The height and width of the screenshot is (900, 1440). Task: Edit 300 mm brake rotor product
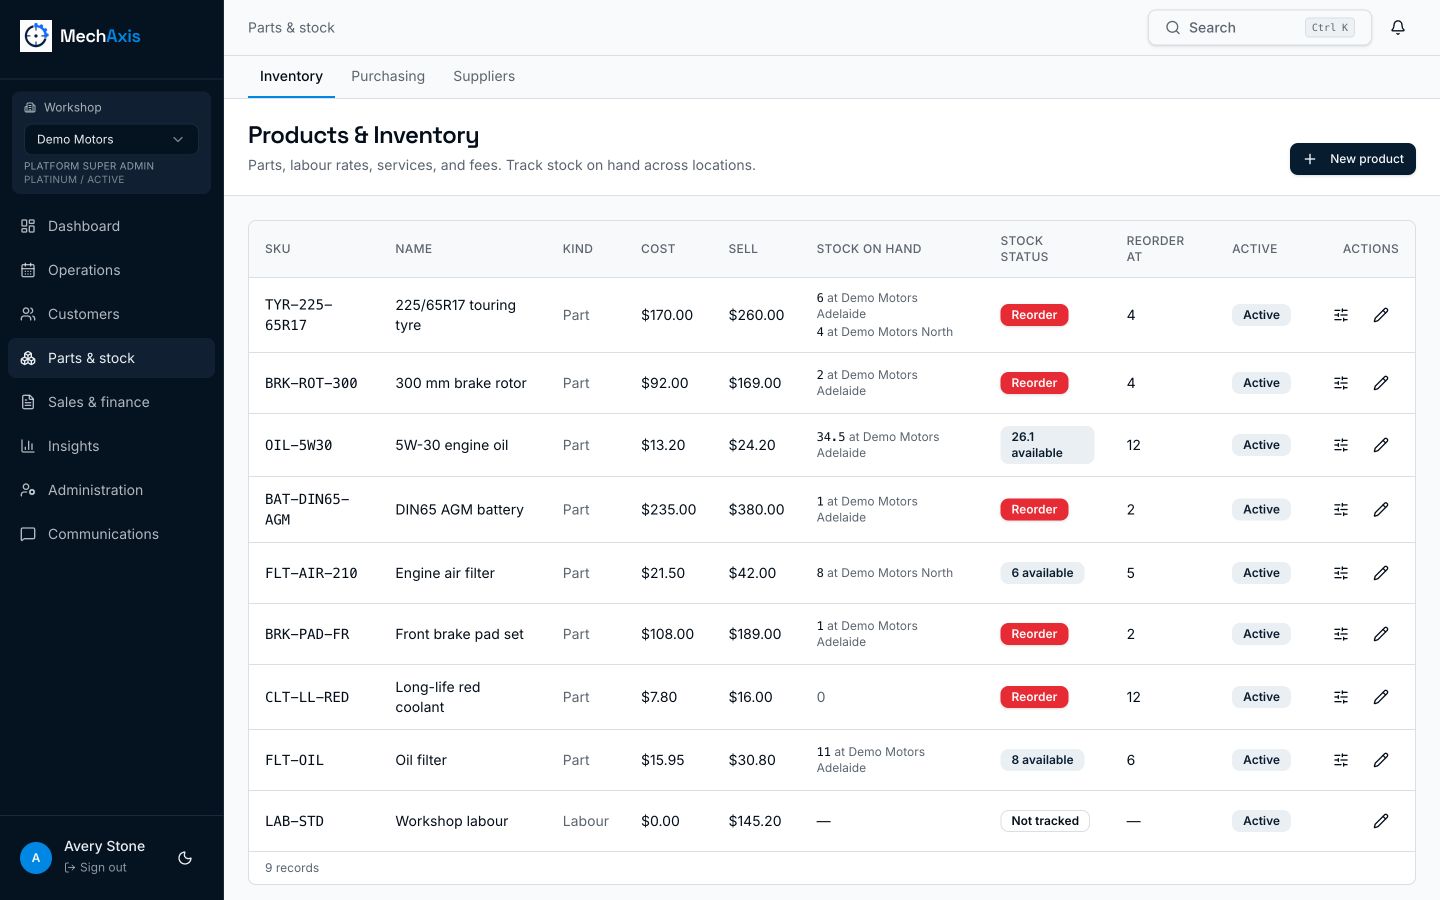pyautogui.click(x=1381, y=383)
